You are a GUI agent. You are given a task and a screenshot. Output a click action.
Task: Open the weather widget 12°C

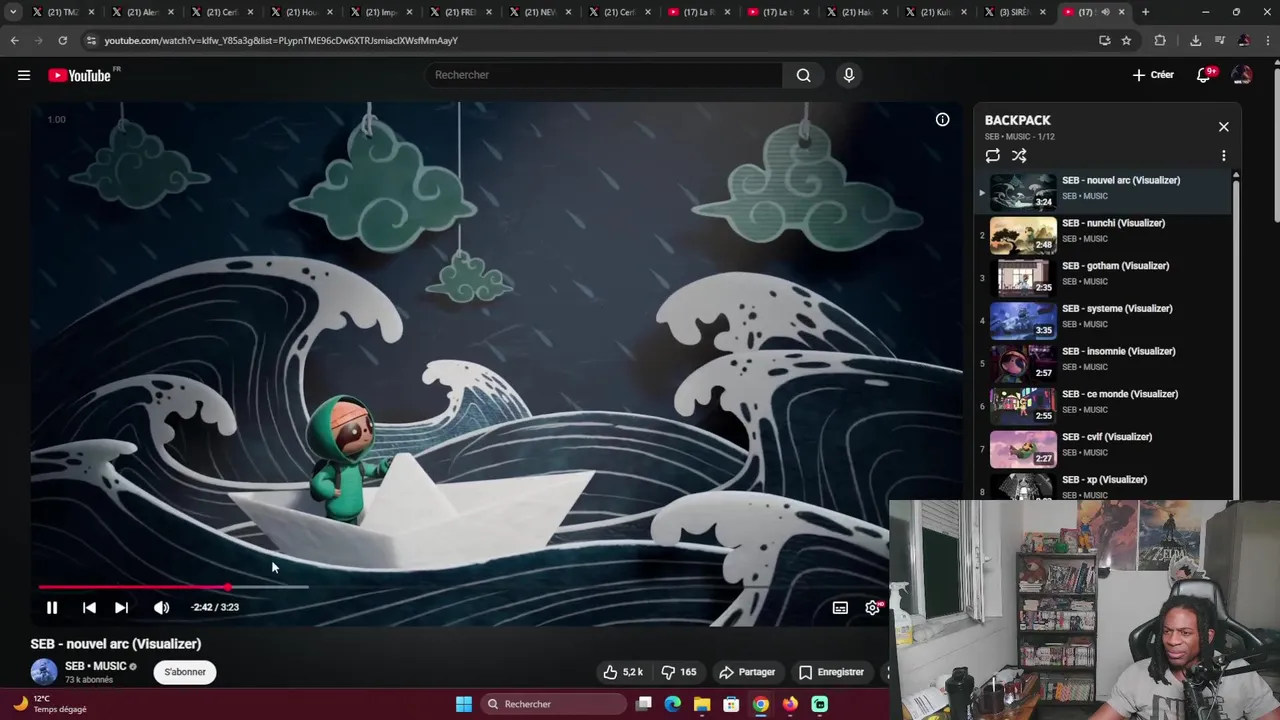tap(50, 704)
